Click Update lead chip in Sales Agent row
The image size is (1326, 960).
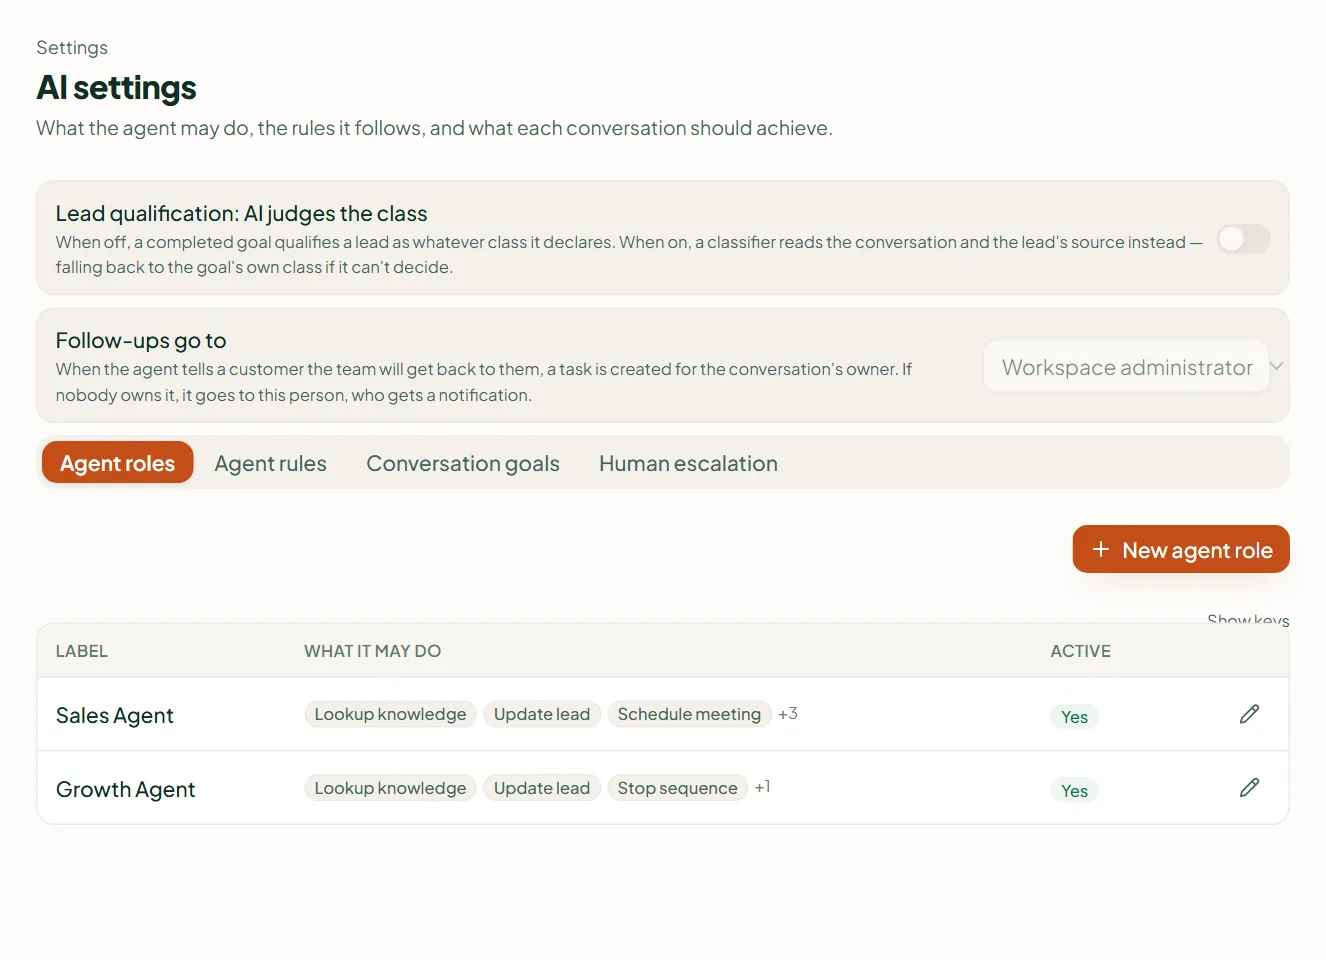click(x=542, y=714)
